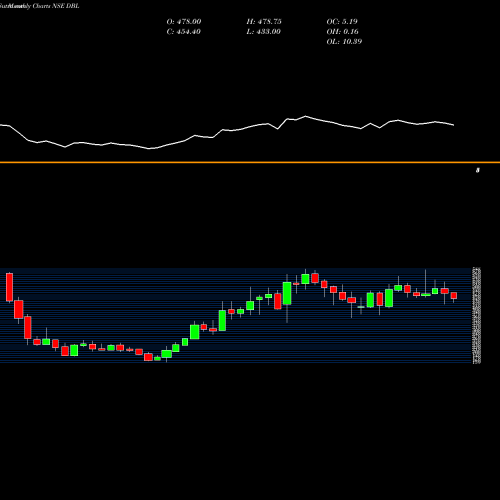Viewport: 500px width, 500px height.
Task: Click the close price value C: 454.40
Action: (184, 32)
